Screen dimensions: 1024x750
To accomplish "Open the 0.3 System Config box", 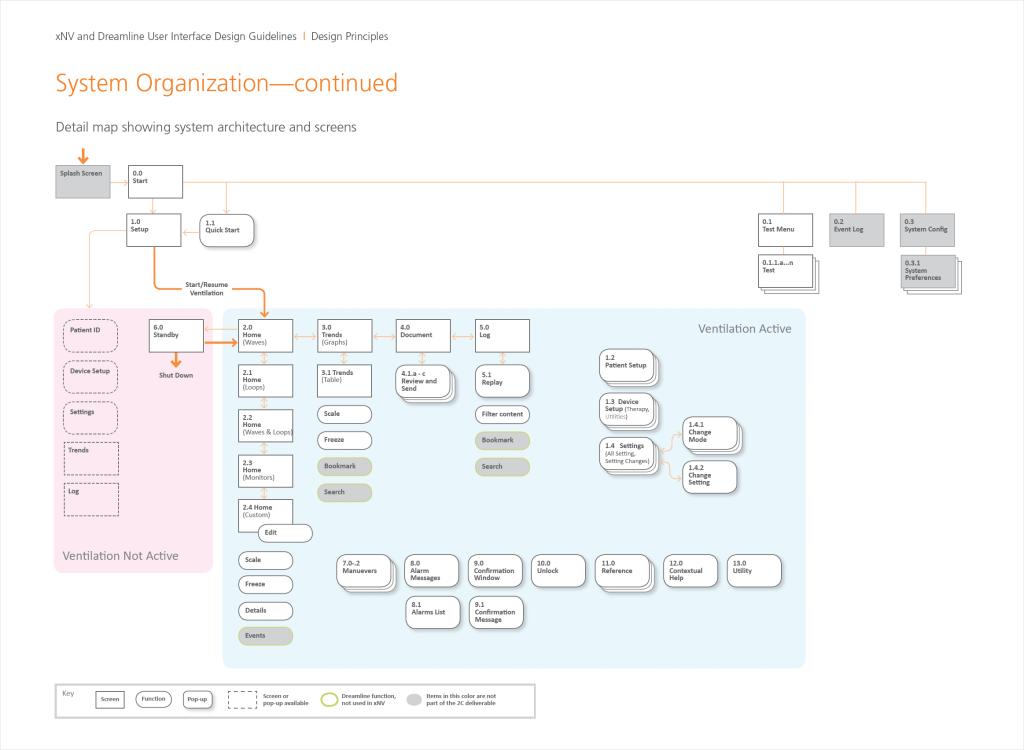I will pyautogui.click(x=927, y=229).
